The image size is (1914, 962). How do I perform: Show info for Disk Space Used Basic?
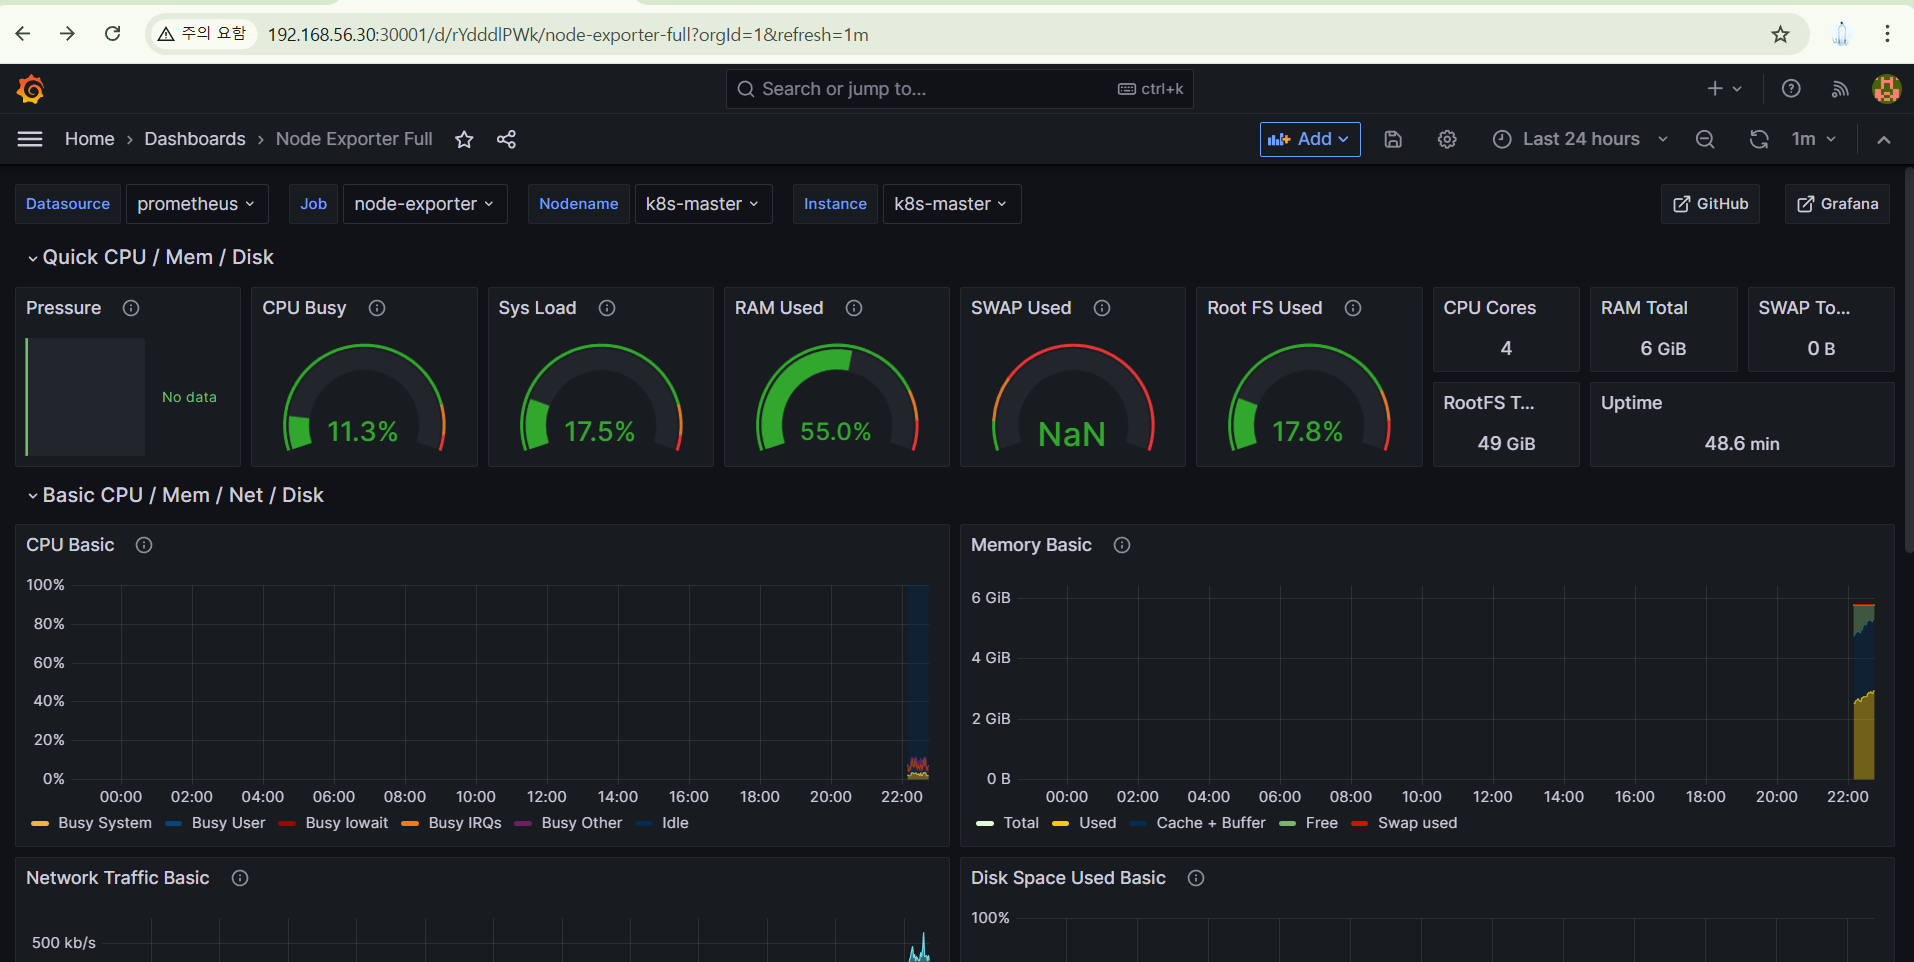[x=1196, y=878]
